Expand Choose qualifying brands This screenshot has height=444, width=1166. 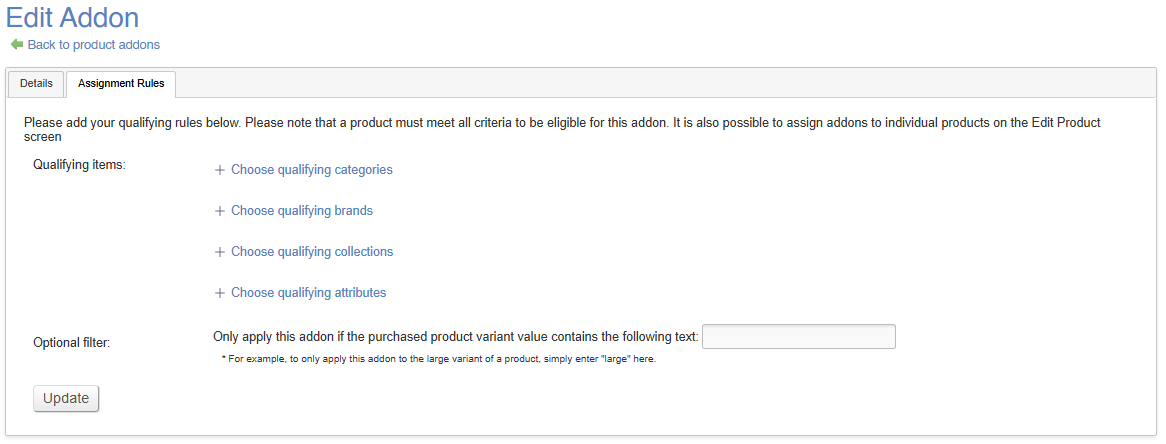(x=301, y=211)
